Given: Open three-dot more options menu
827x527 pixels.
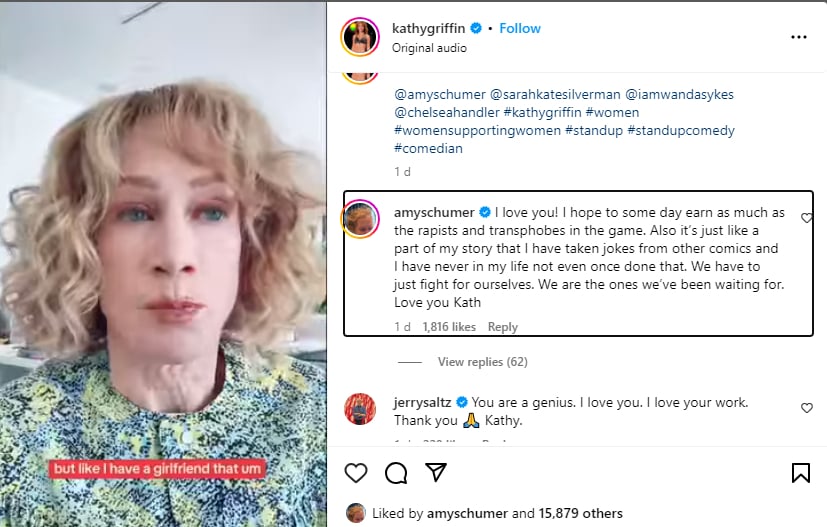Looking at the screenshot, I should tap(798, 37).
